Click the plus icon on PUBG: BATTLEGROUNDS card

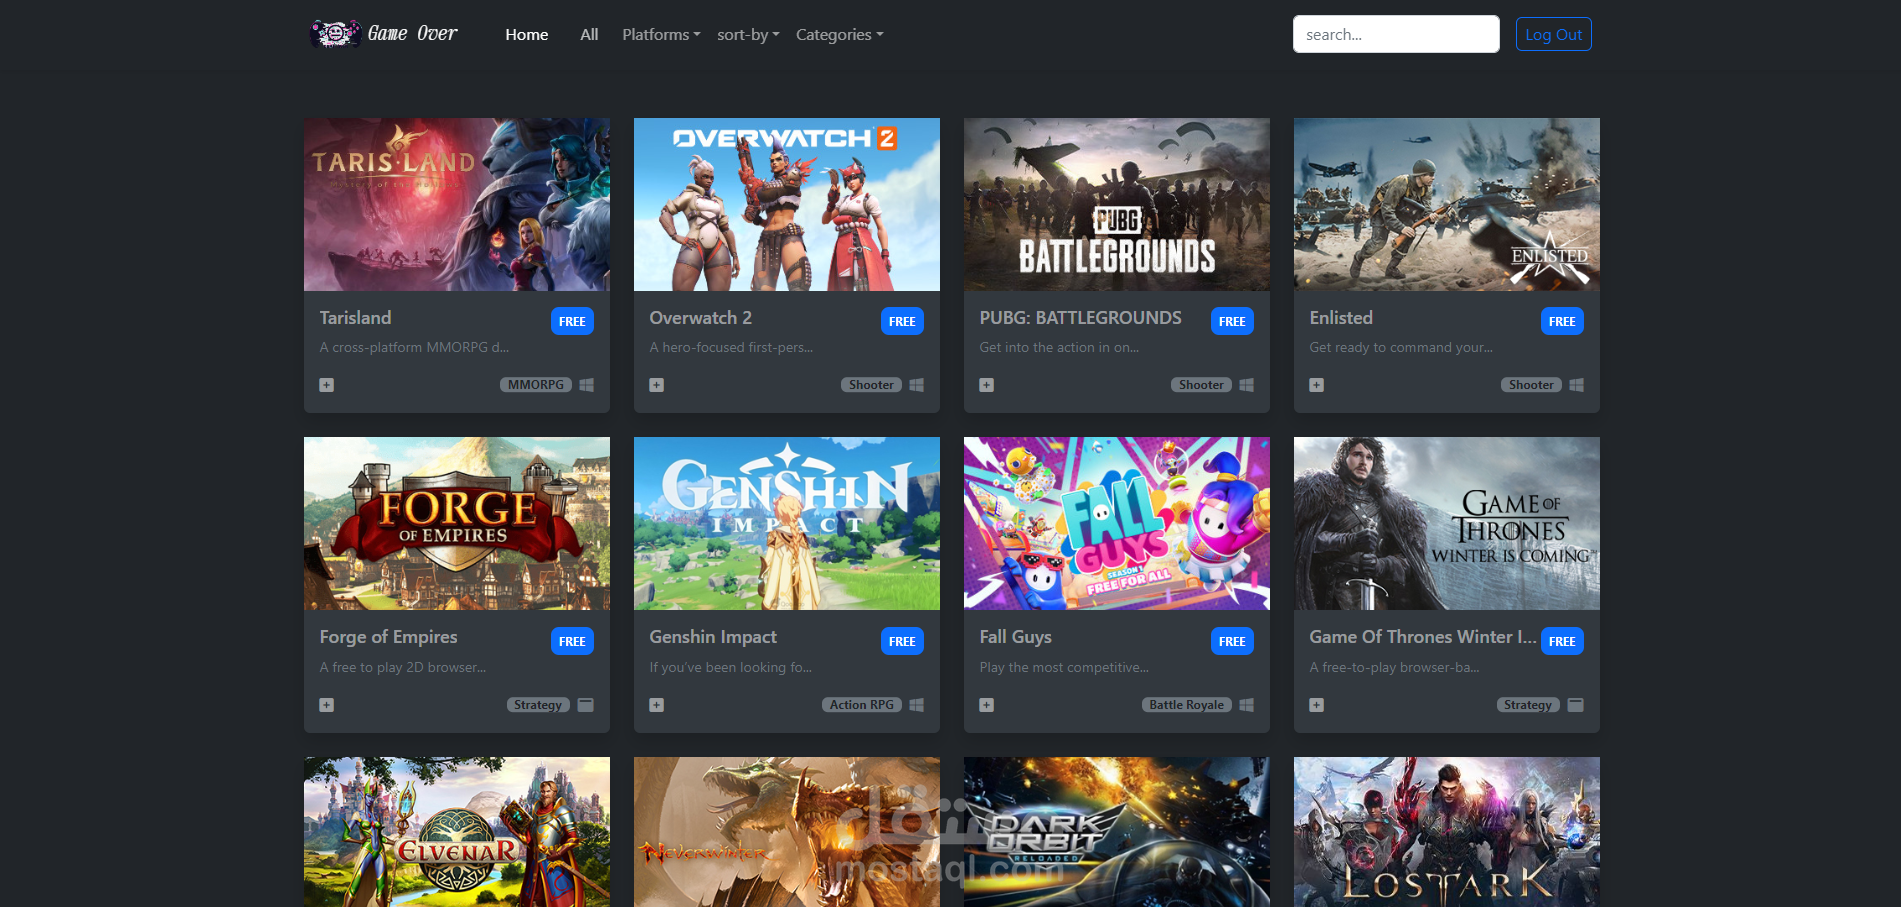click(x=987, y=385)
